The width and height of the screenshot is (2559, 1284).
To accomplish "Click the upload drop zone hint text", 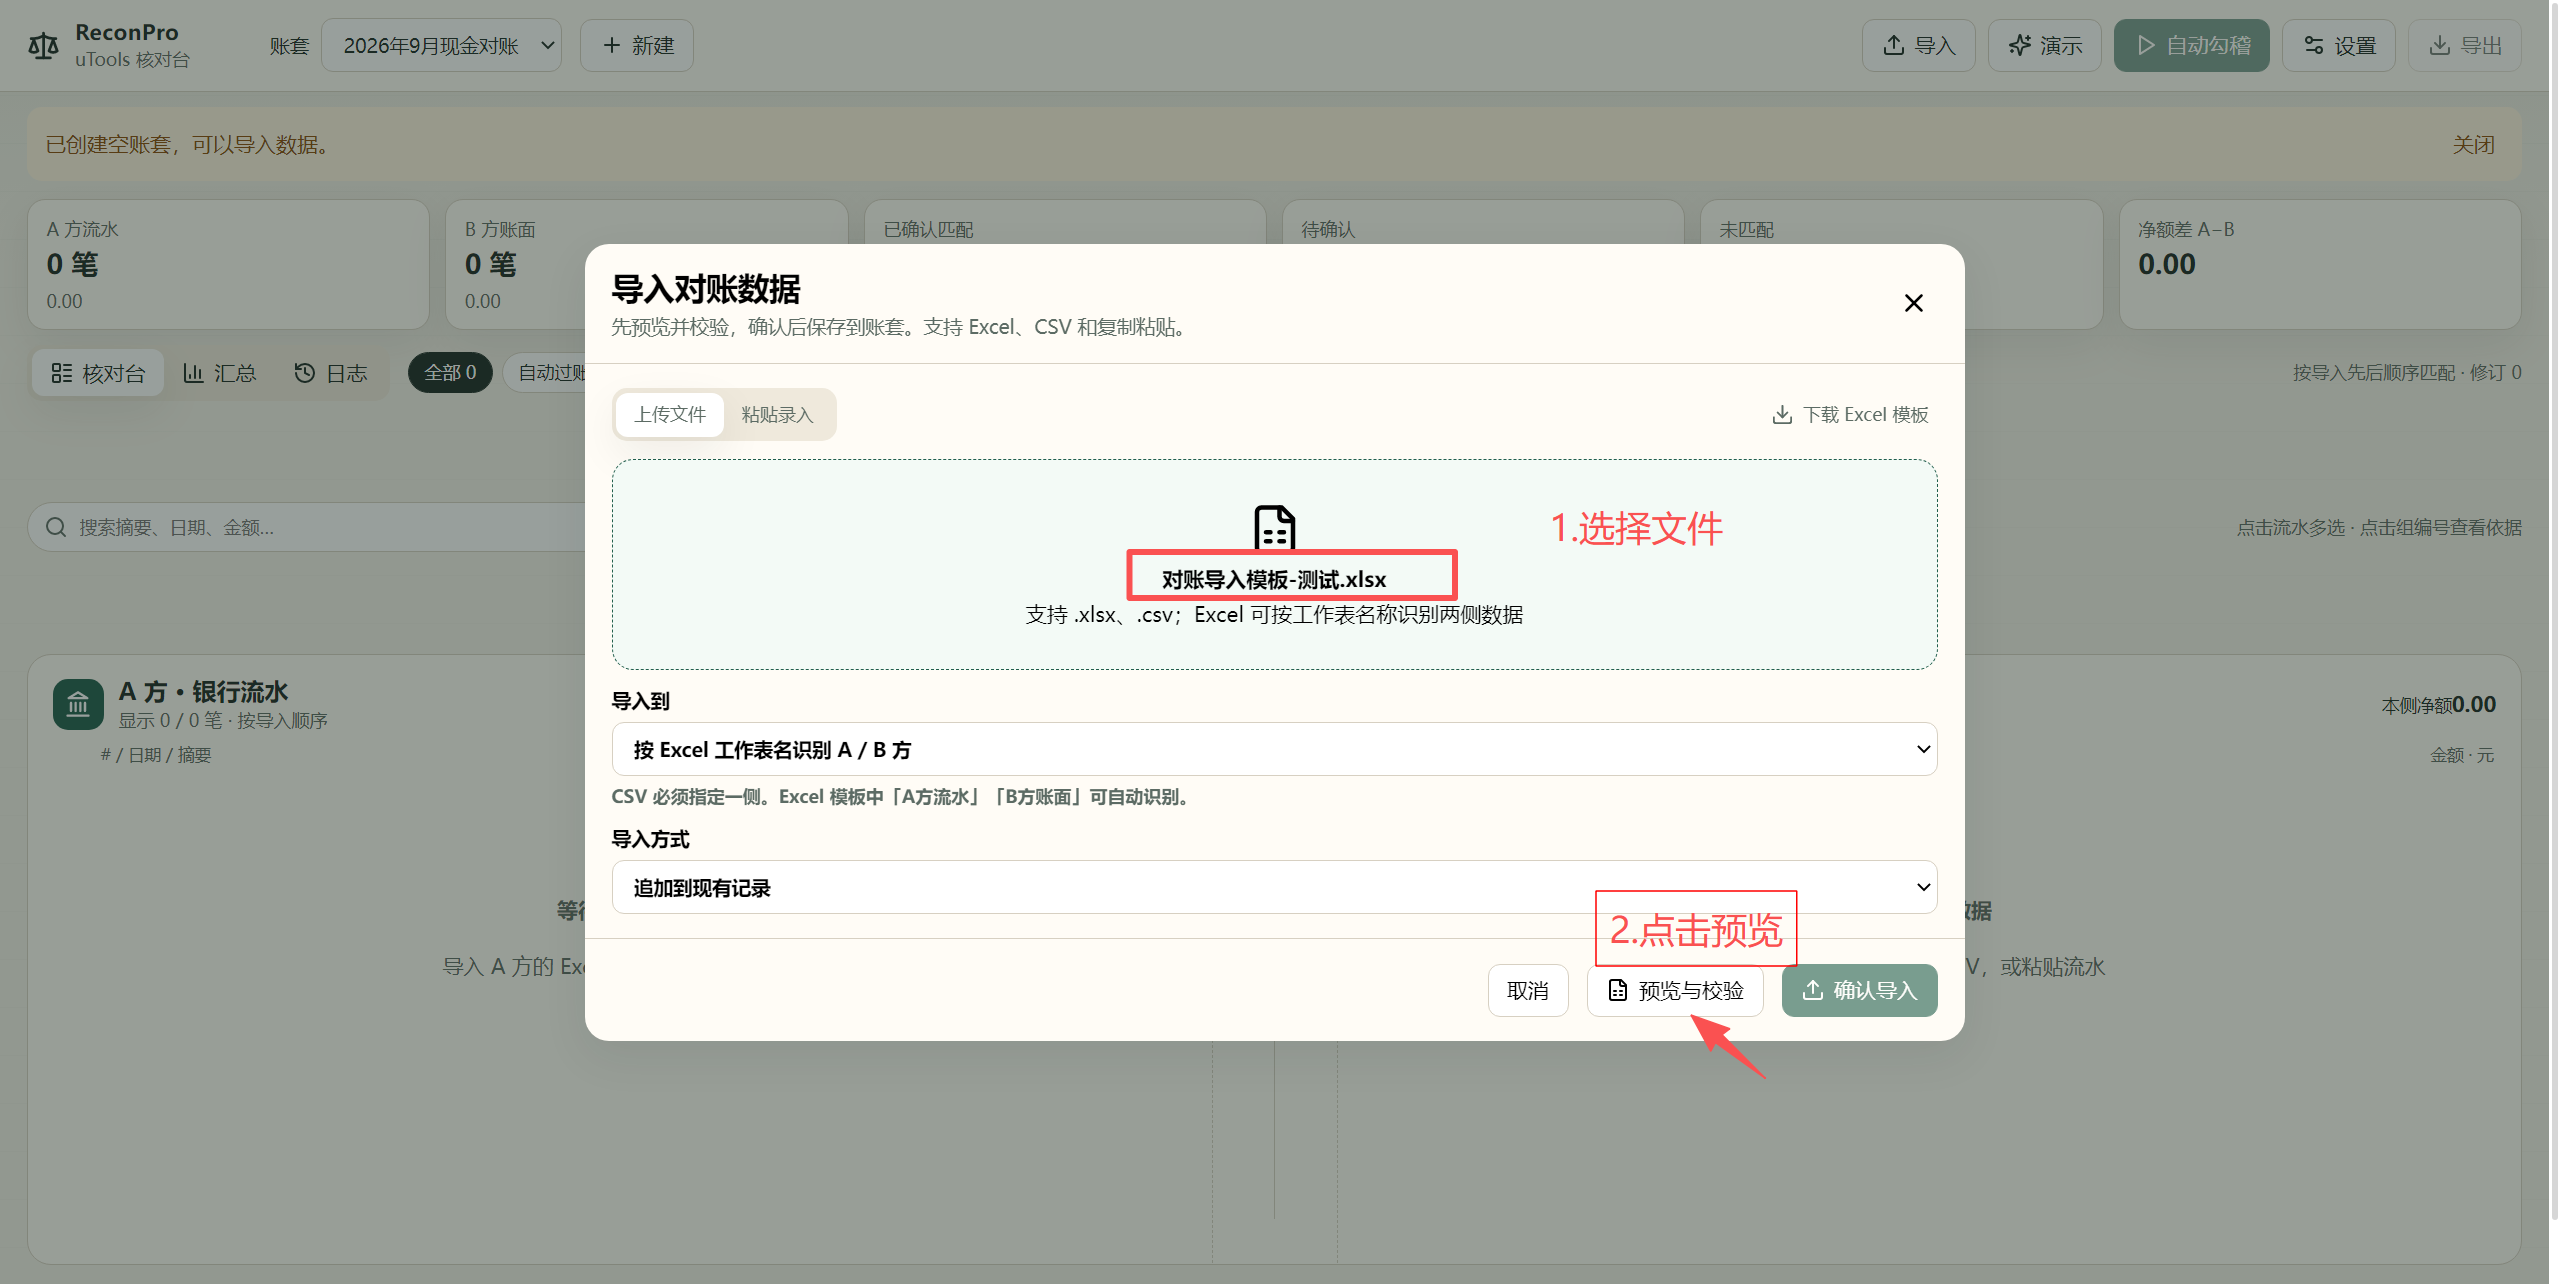I will coord(1274,614).
